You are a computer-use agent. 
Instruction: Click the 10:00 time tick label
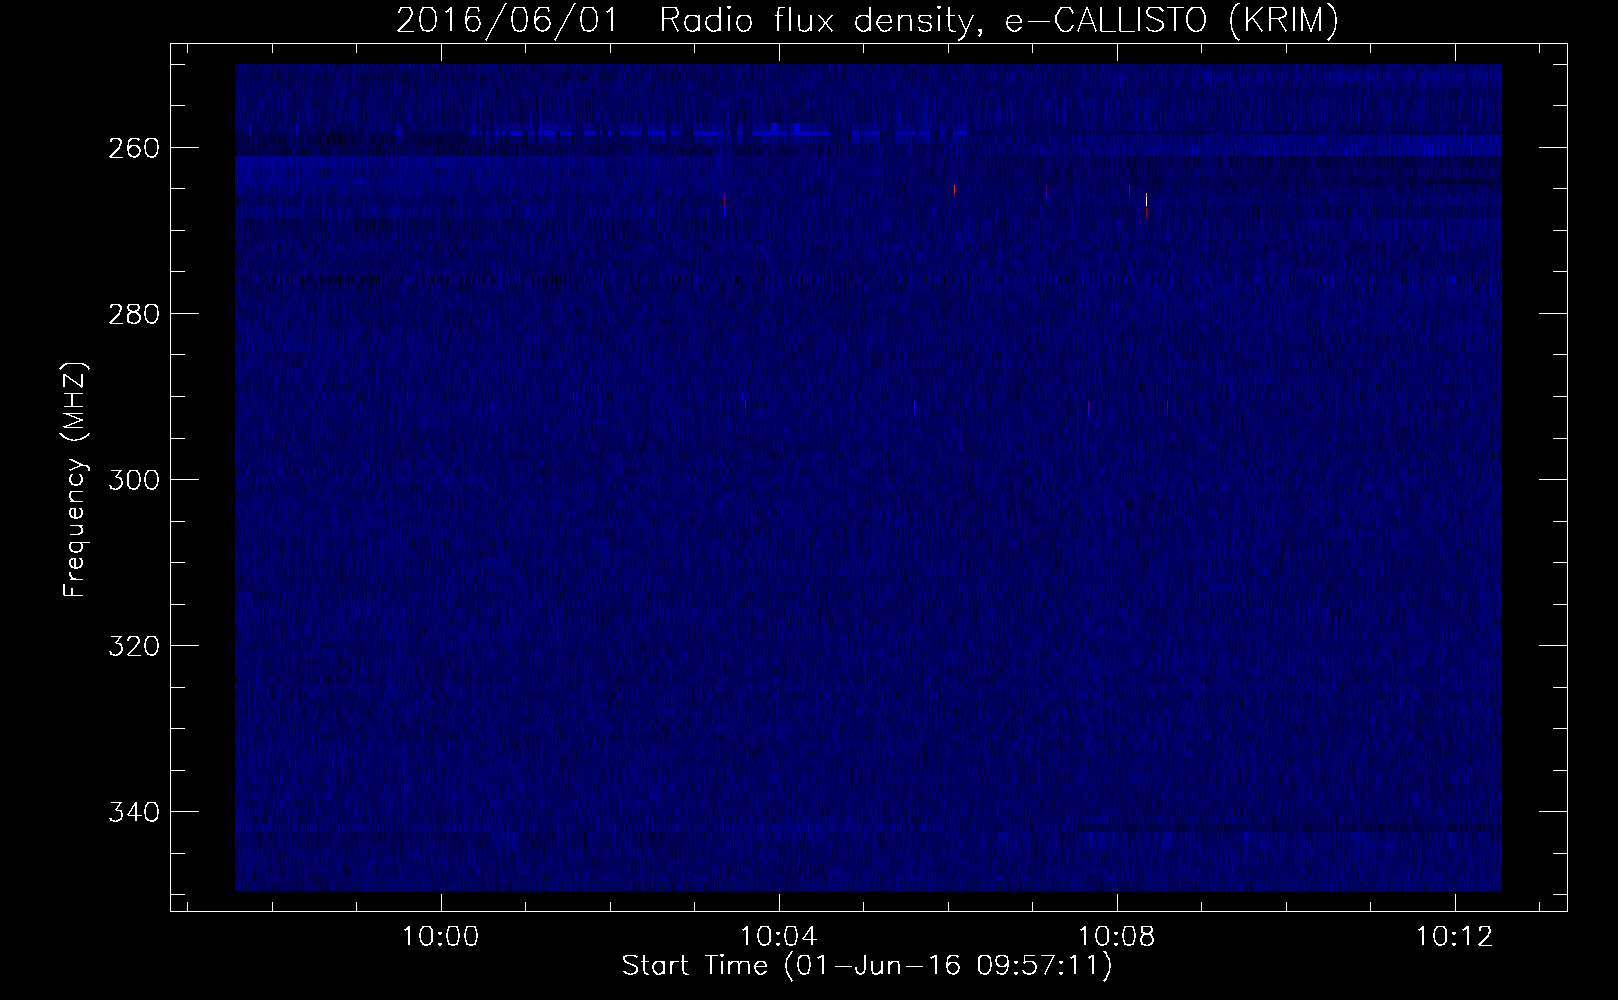point(441,937)
